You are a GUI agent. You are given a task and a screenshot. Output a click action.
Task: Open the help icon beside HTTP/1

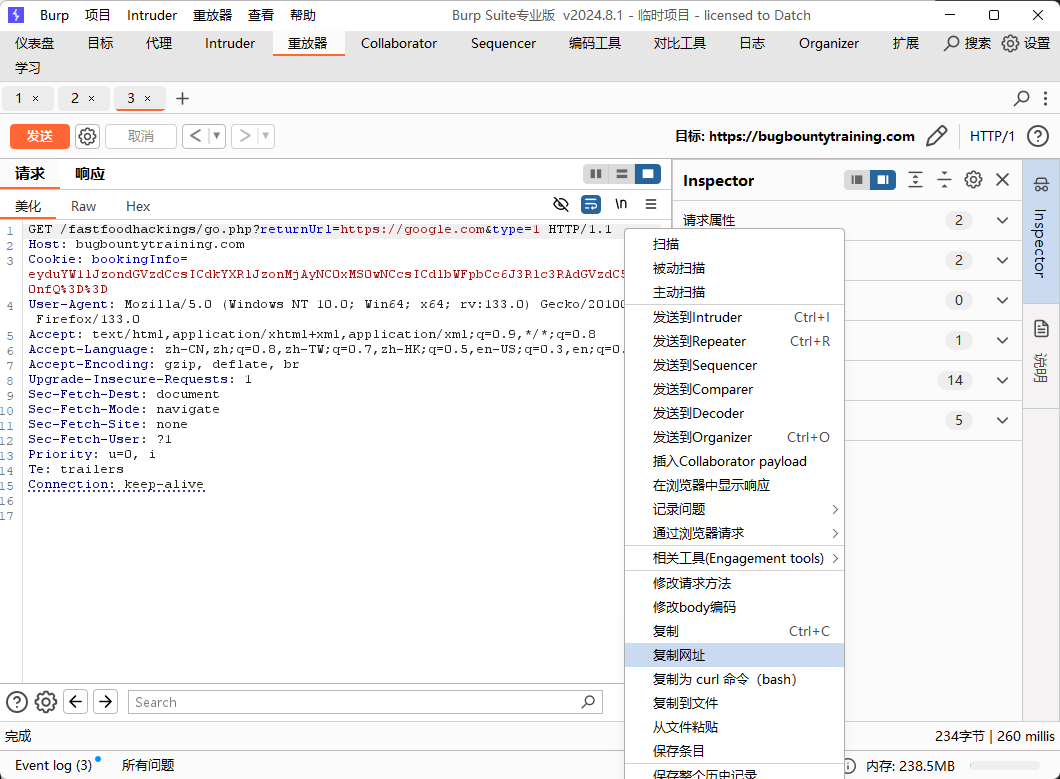point(1038,136)
